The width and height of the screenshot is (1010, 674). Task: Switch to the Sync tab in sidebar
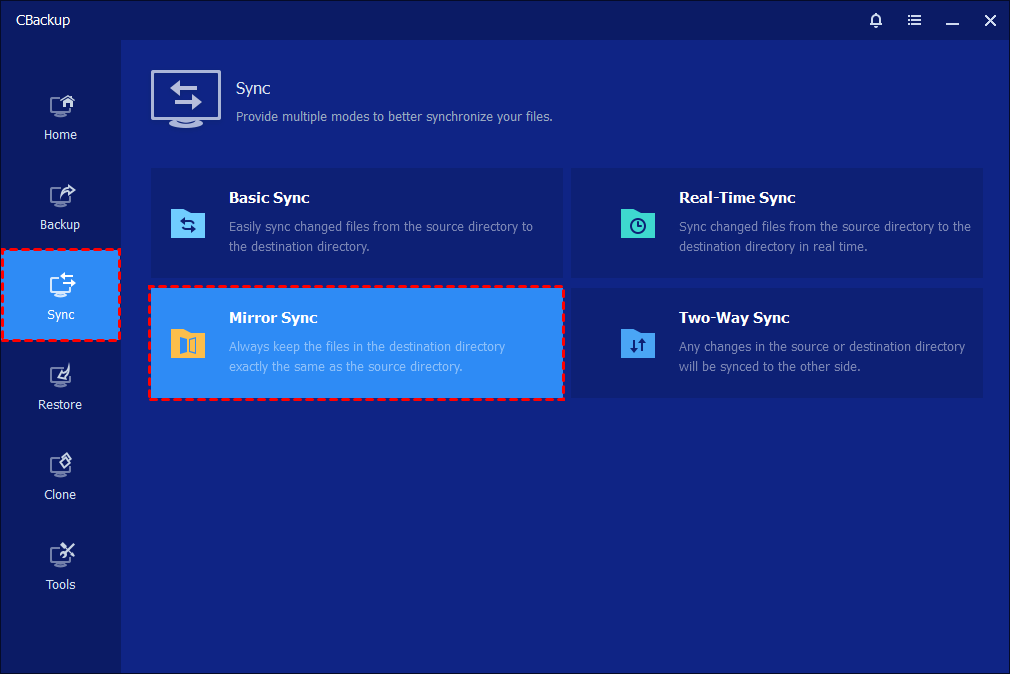point(61,295)
